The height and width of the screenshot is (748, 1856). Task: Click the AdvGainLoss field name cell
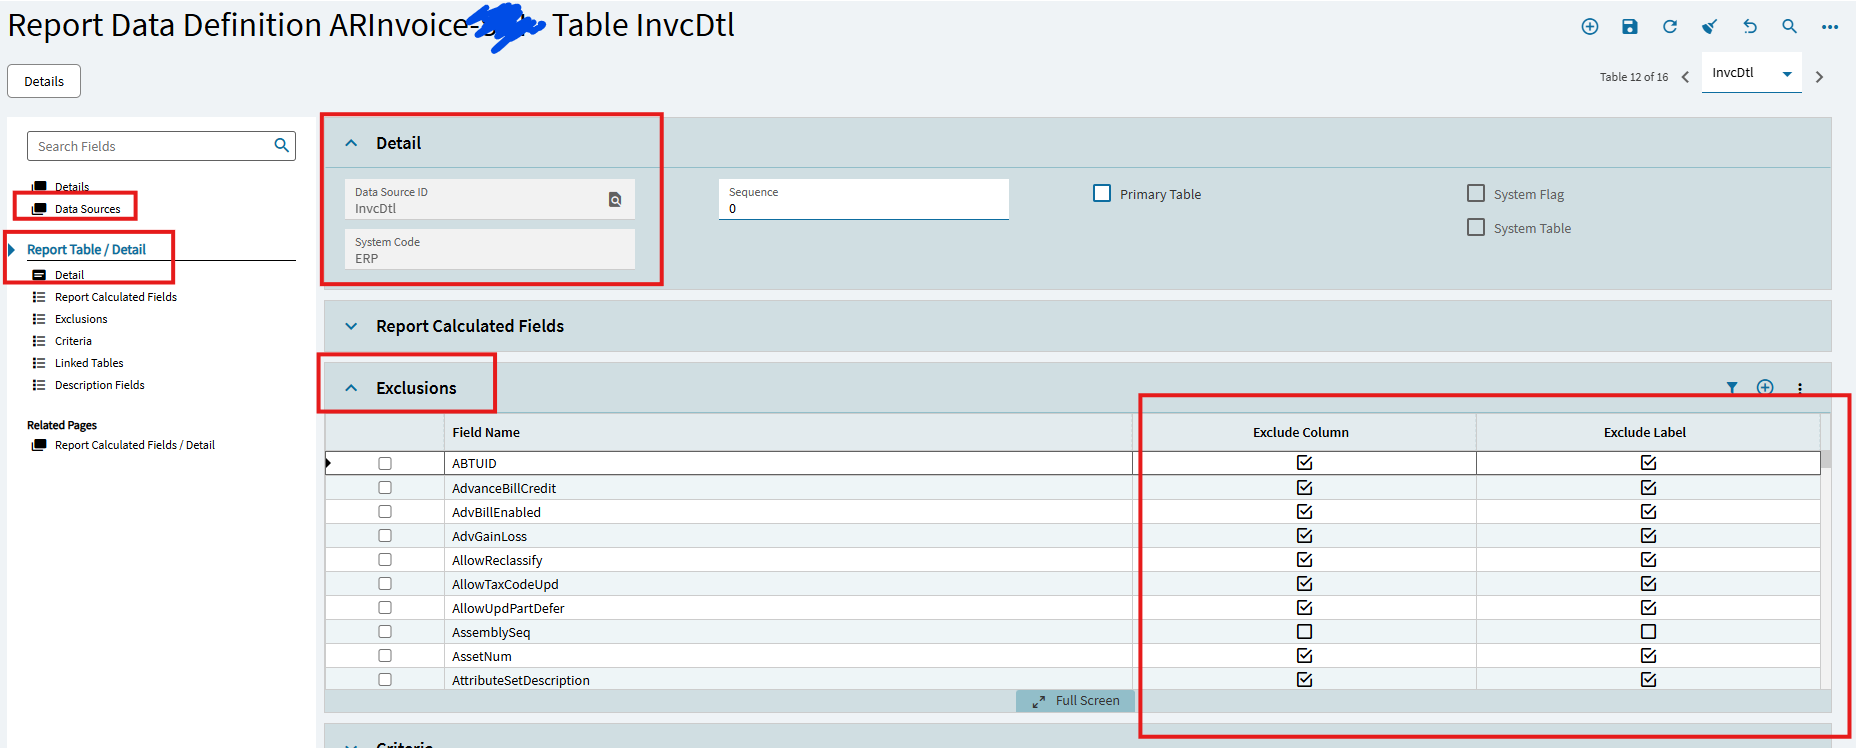[x=788, y=536]
